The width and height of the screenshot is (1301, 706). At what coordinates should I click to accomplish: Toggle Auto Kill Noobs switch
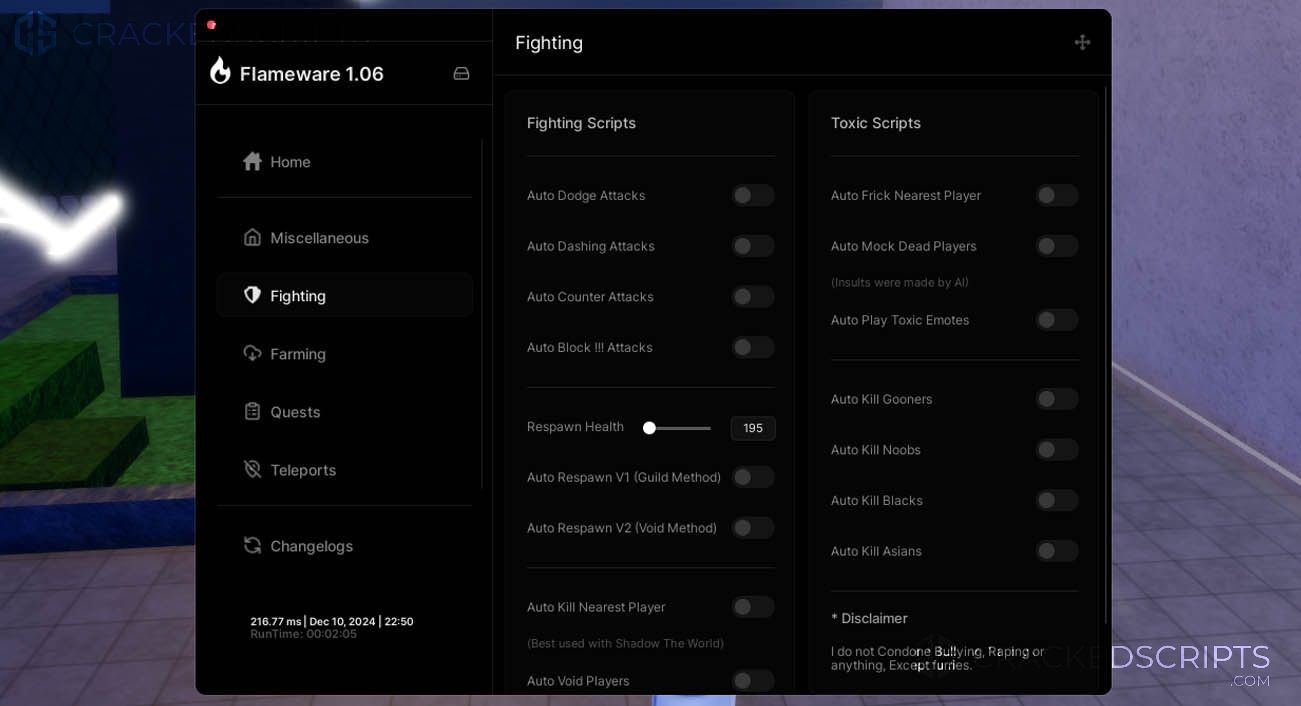click(x=1056, y=450)
